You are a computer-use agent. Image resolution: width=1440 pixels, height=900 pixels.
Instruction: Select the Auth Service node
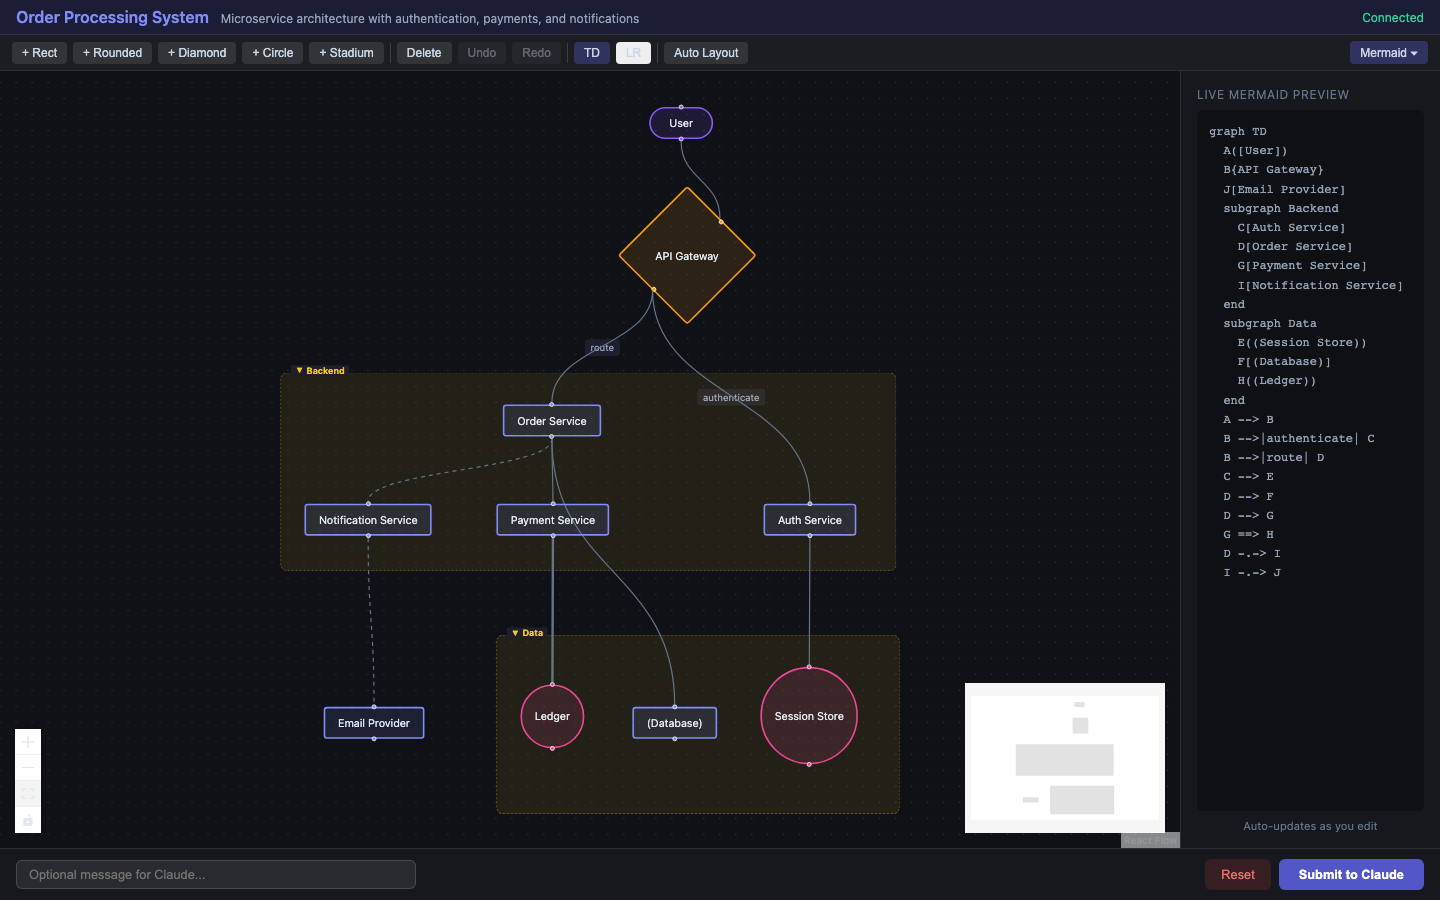810,520
